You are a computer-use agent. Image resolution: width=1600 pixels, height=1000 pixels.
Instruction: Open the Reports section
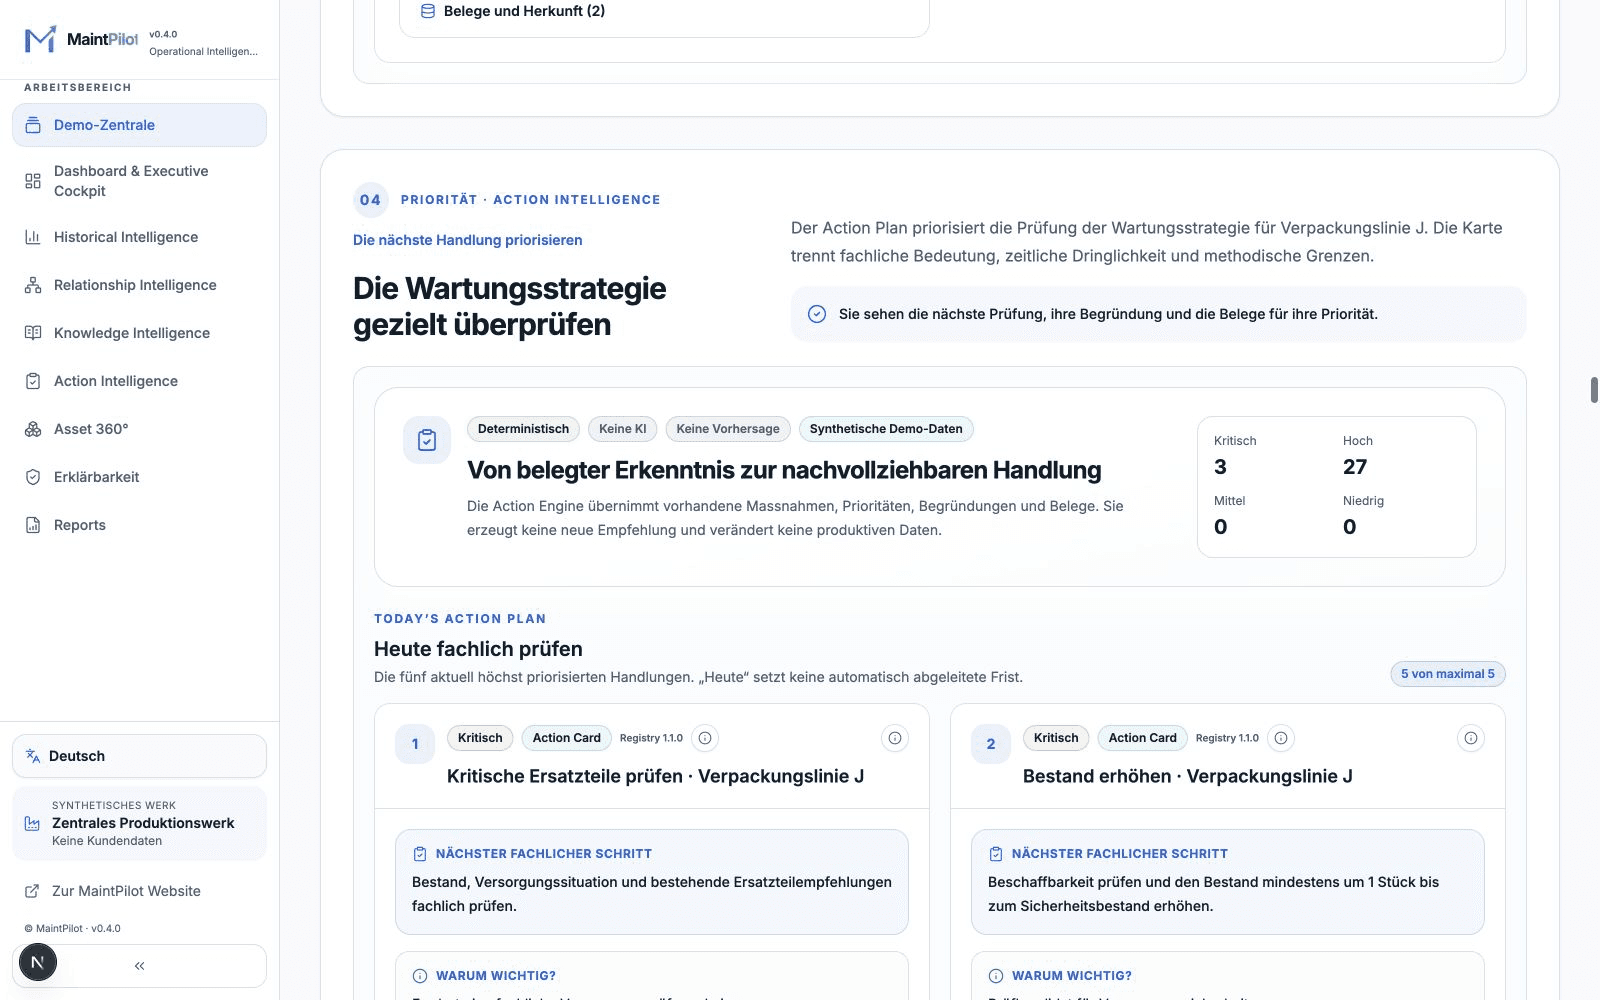click(x=139, y=525)
